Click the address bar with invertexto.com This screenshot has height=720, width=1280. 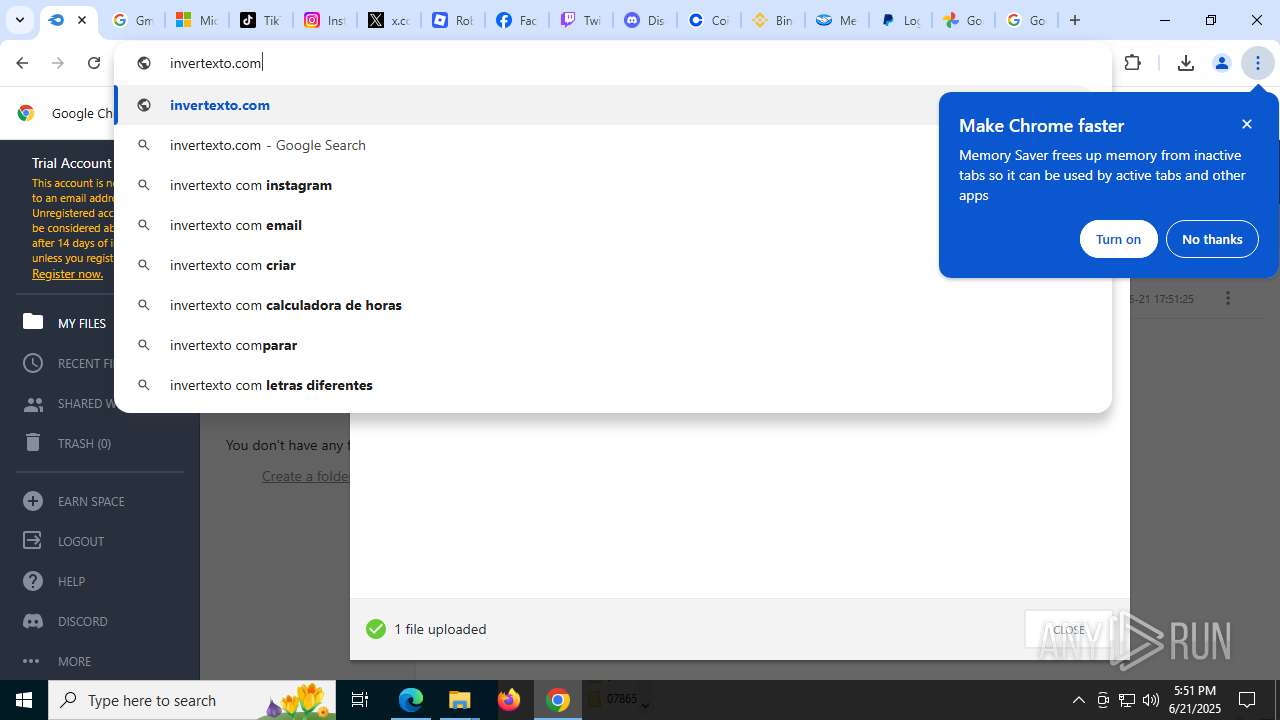tap(612, 63)
